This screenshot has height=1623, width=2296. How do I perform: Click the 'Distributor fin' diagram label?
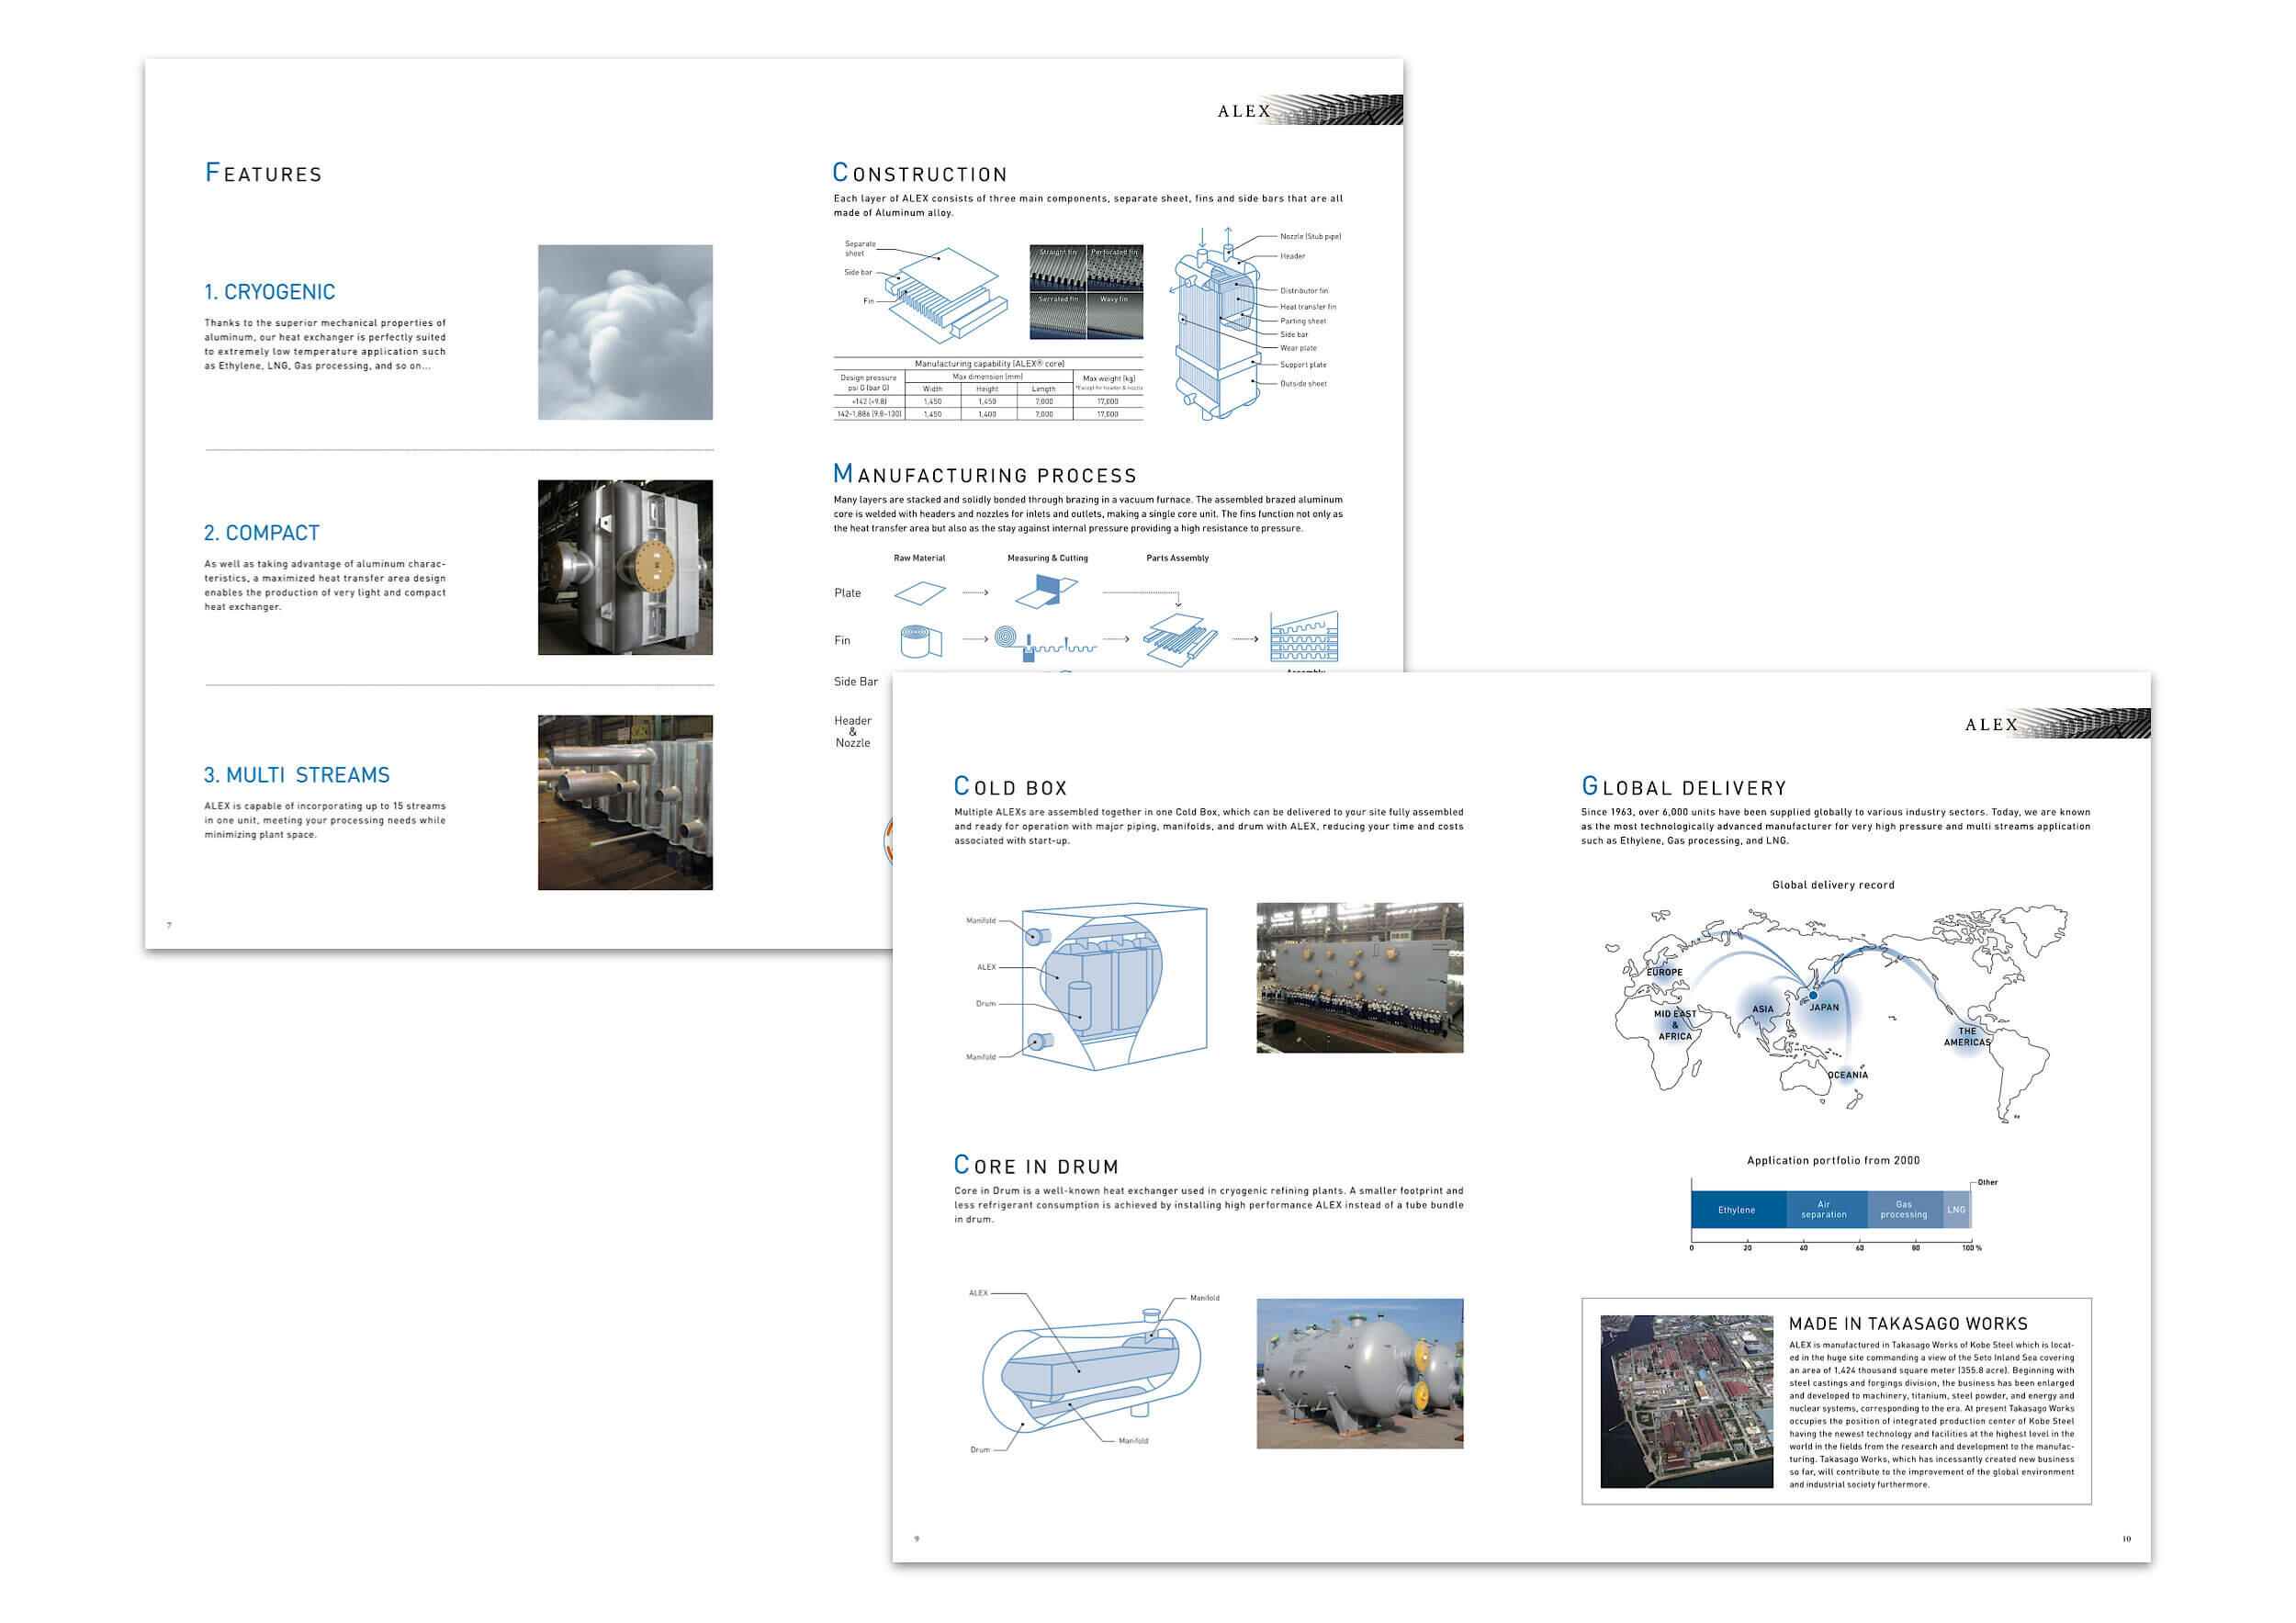(1304, 291)
